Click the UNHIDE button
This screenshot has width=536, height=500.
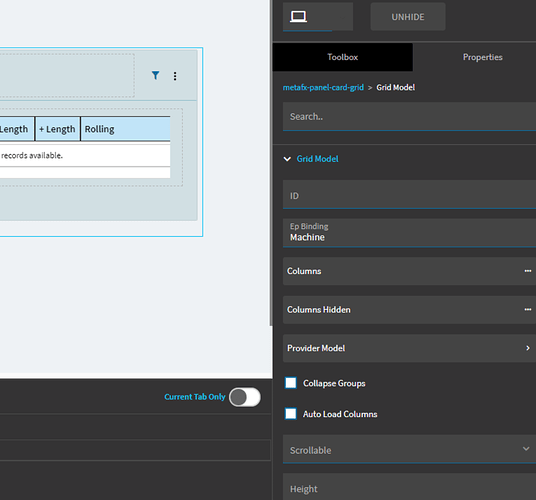pyautogui.click(x=408, y=17)
